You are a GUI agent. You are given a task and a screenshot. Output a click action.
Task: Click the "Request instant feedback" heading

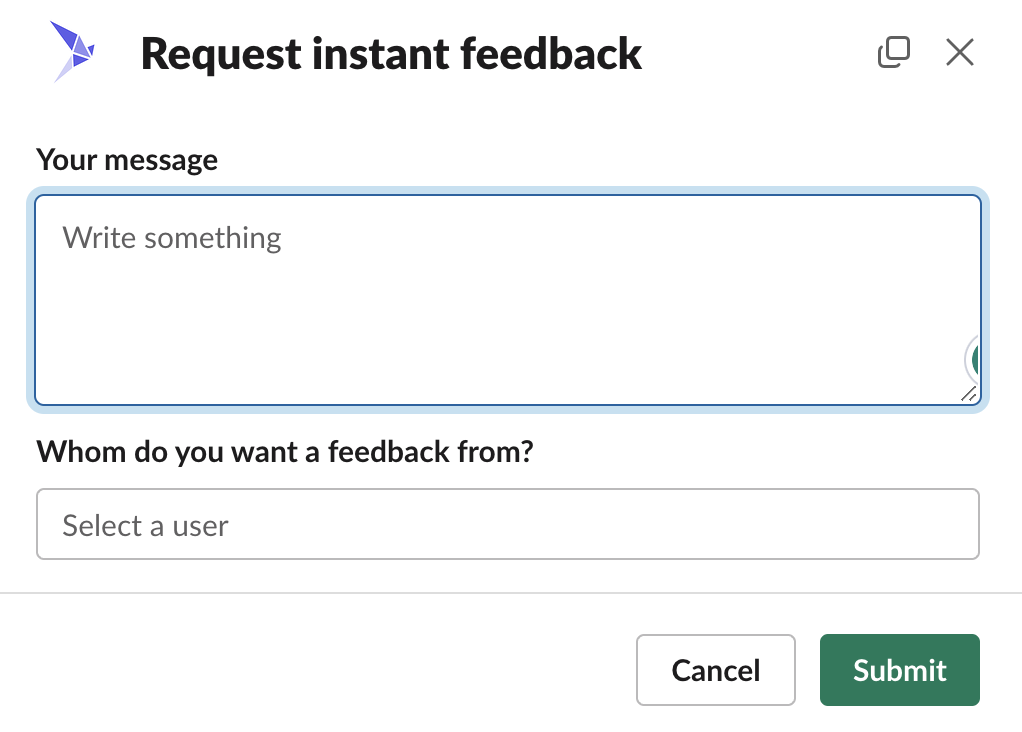tap(391, 53)
